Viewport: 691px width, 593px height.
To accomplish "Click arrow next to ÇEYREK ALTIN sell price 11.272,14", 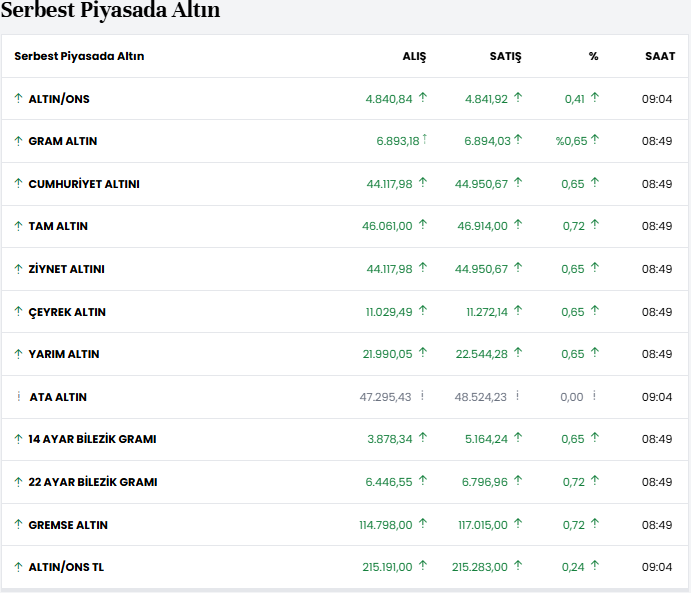I will (x=518, y=311).
